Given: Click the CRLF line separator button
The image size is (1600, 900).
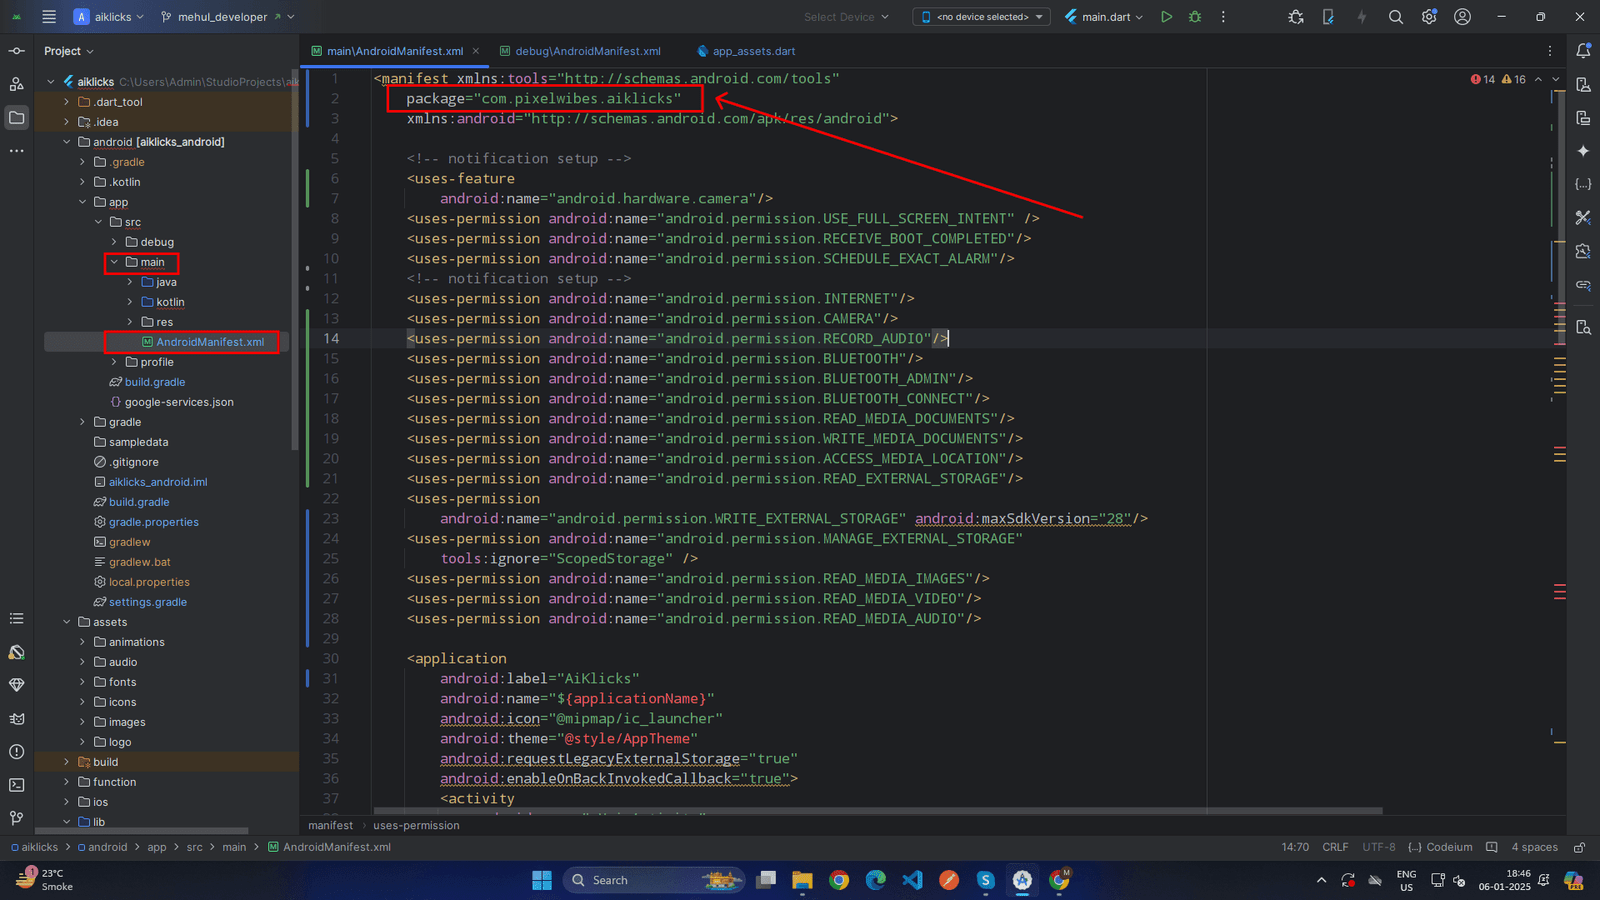Looking at the screenshot, I should (x=1335, y=847).
